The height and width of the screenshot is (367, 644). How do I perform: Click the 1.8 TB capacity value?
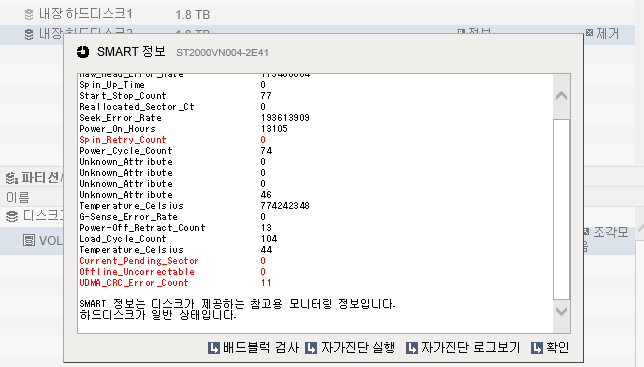tap(193, 15)
